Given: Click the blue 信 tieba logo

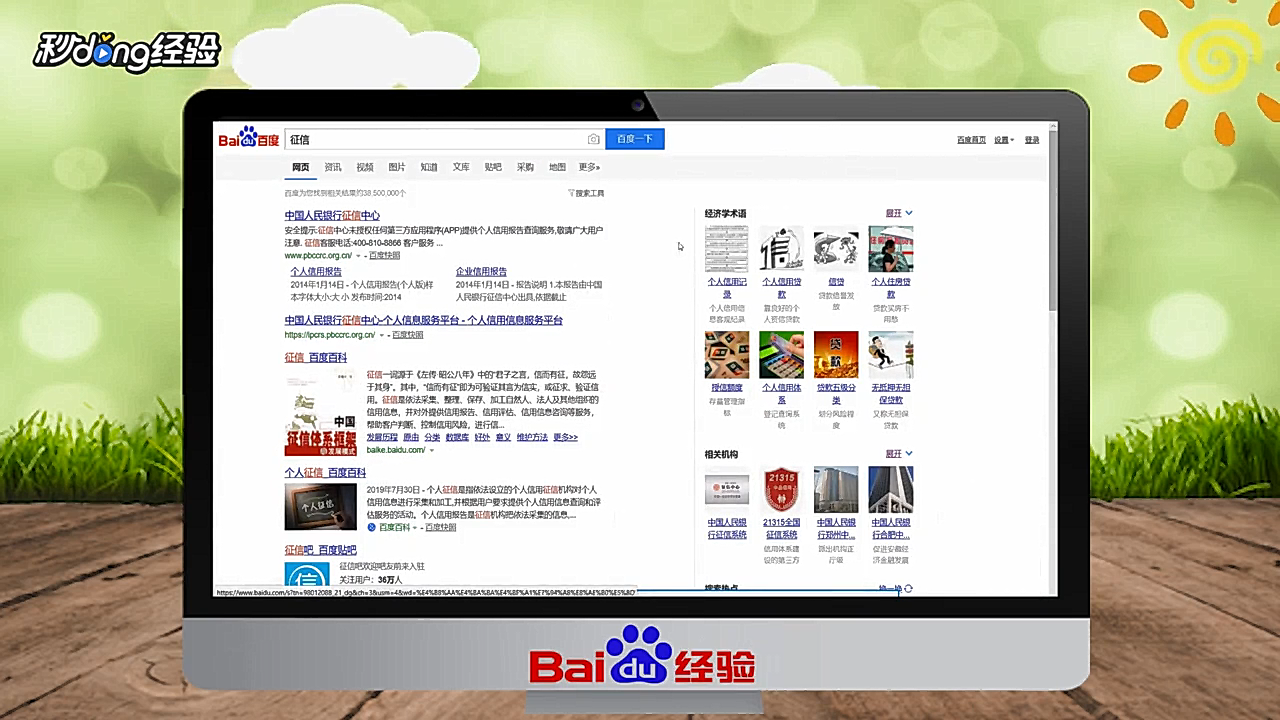Looking at the screenshot, I should pos(307,575).
